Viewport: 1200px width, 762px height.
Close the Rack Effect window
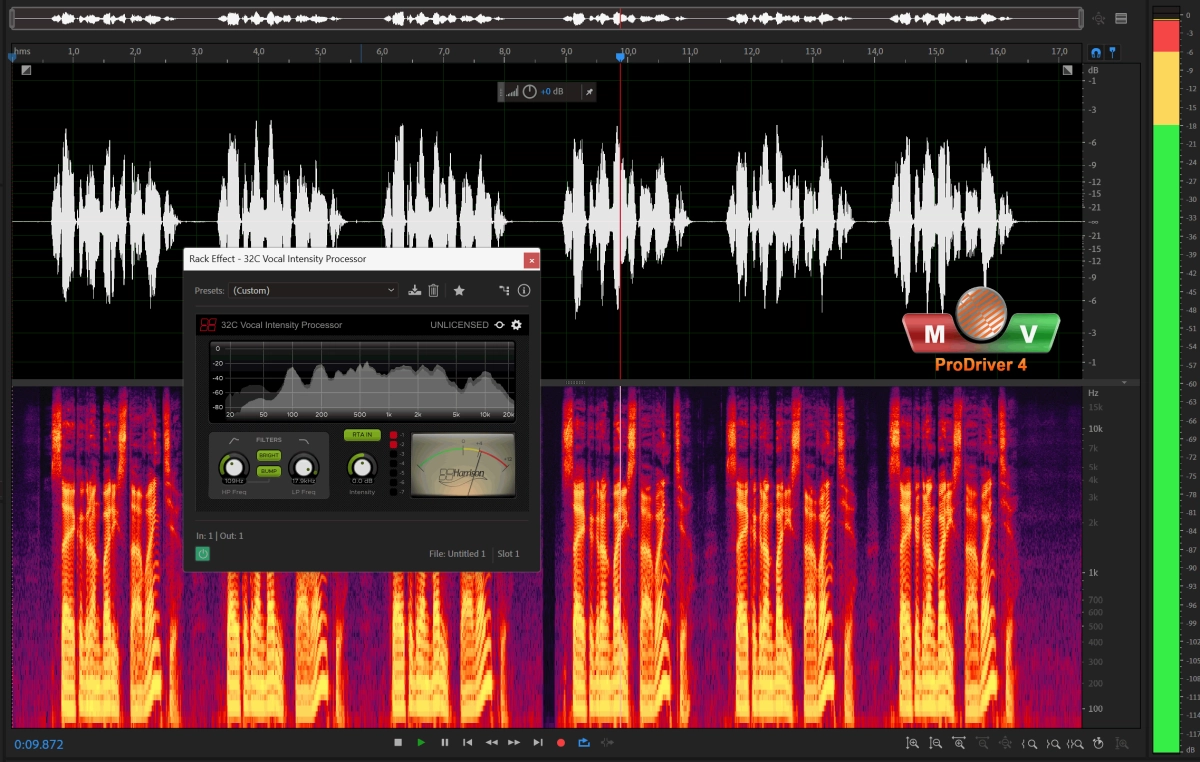532,259
